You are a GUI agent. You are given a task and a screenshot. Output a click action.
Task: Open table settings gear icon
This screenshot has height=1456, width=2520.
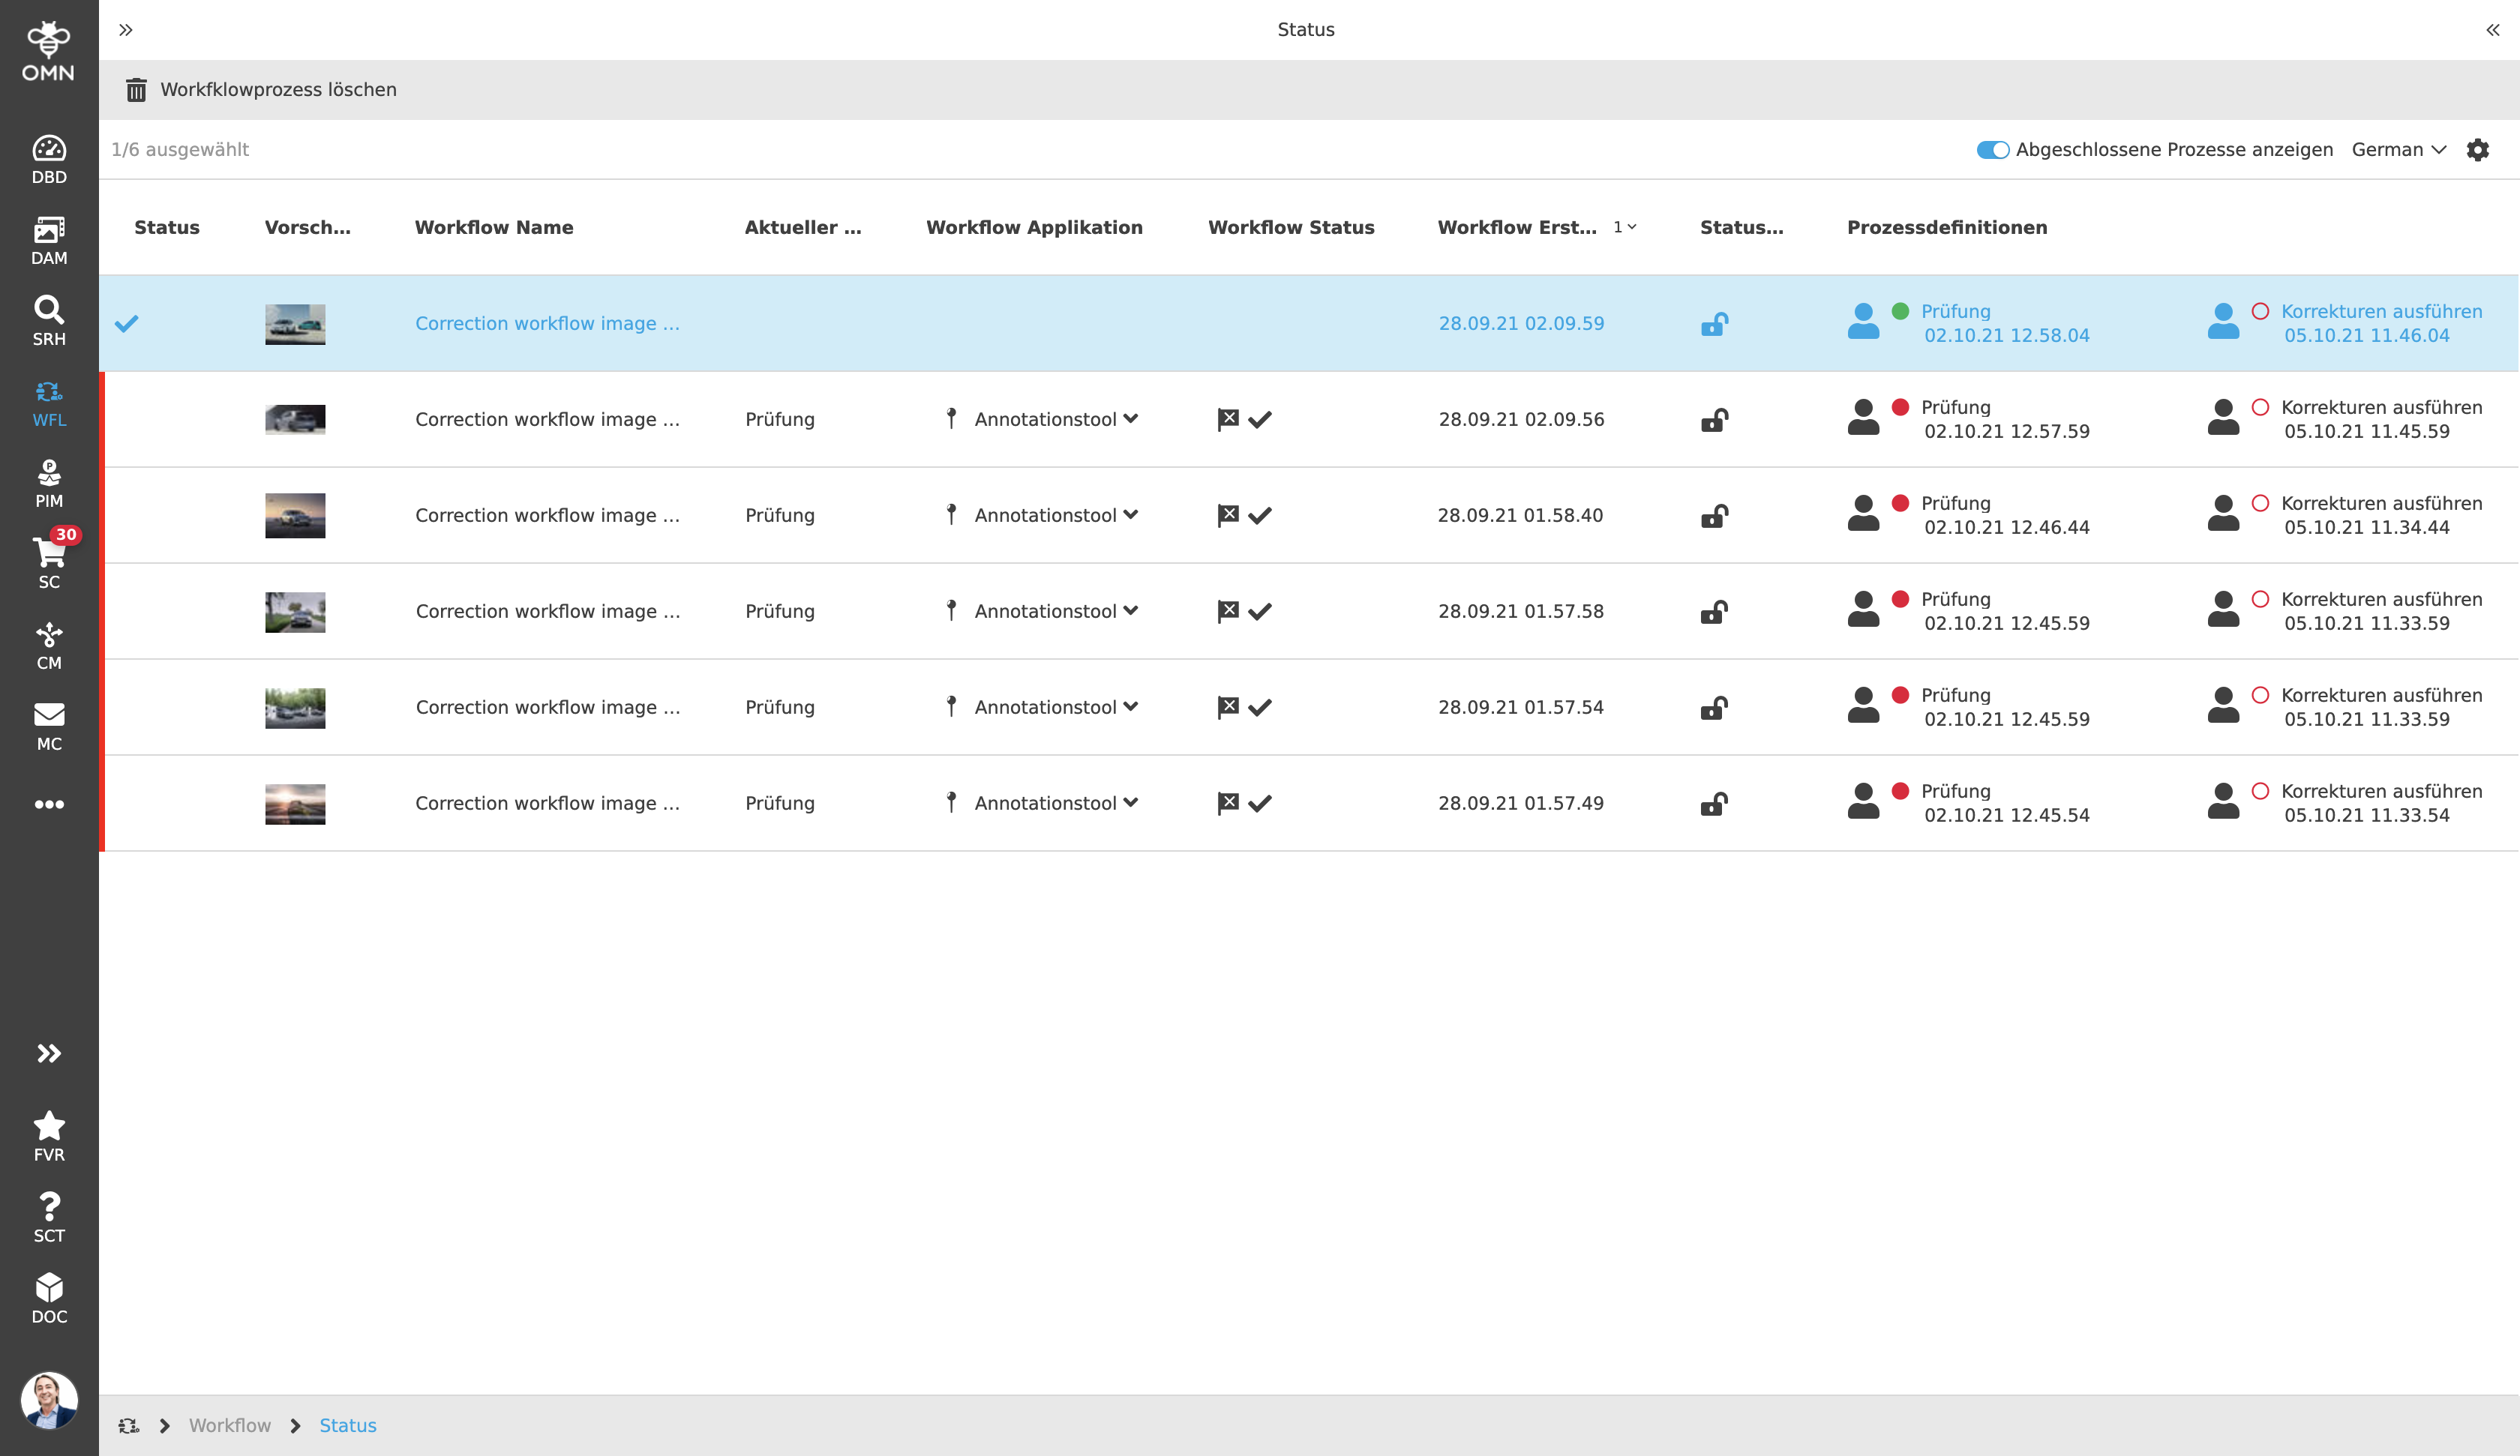(2477, 150)
